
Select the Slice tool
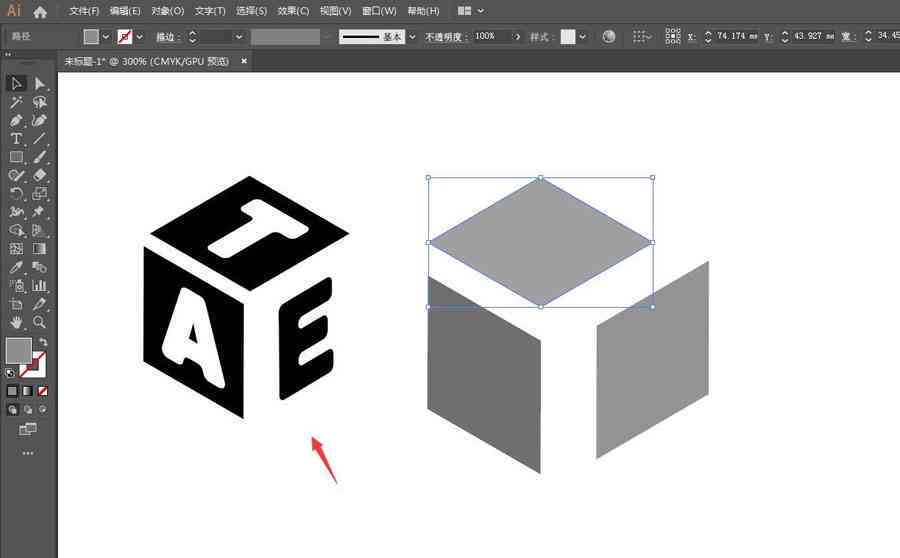[39, 304]
